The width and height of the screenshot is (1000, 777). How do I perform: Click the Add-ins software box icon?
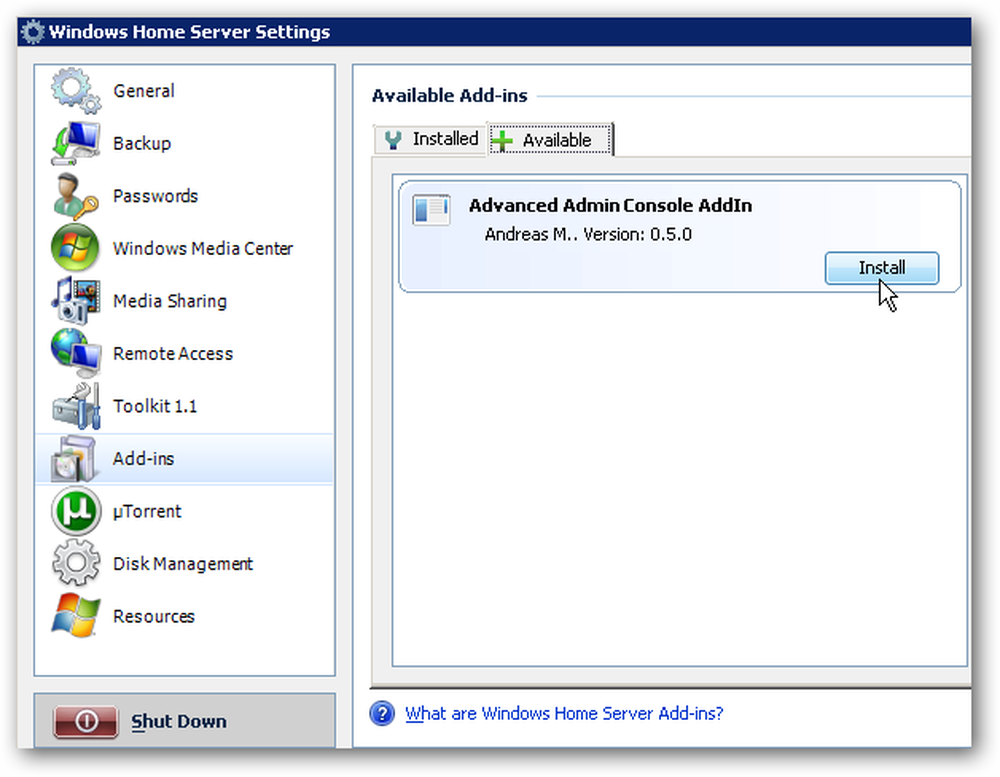click(x=76, y=459)
